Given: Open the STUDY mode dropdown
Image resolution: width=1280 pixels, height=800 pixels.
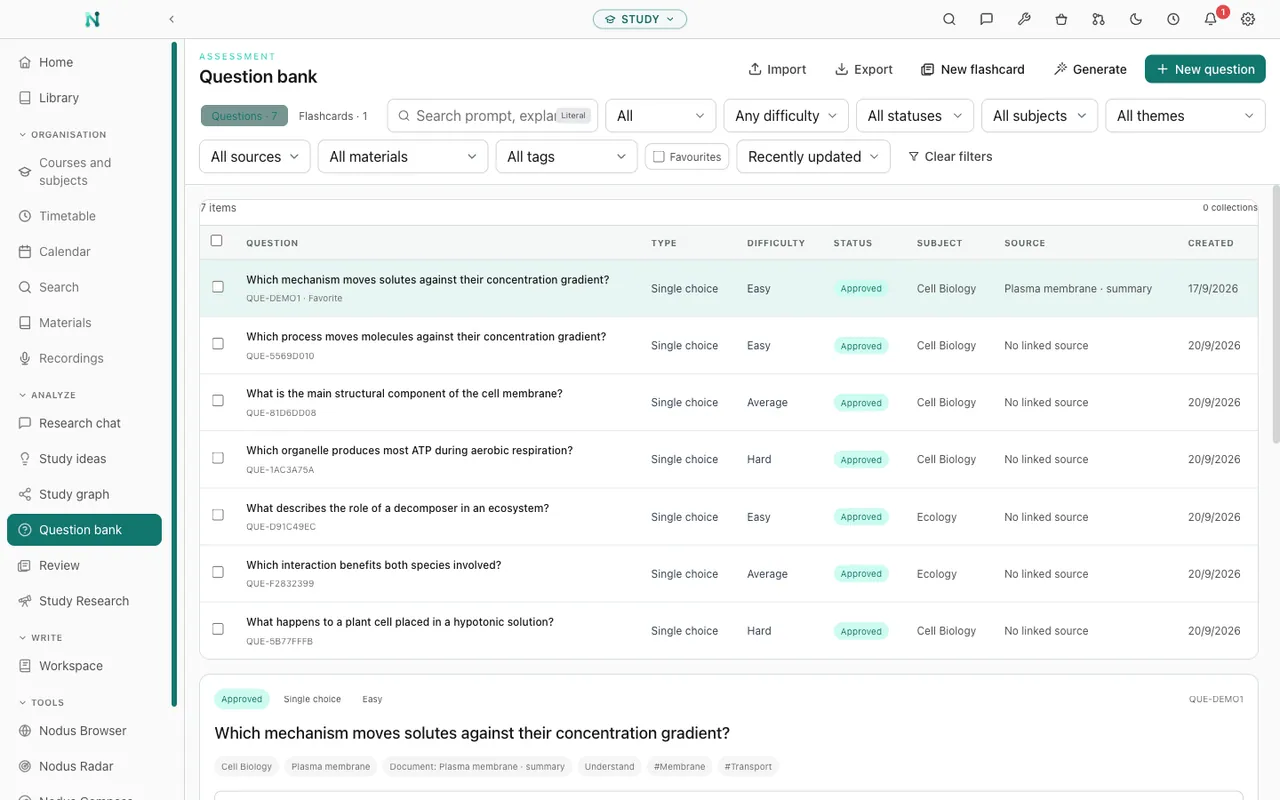Looking at the screenshot, I should [x=640, y=19].
